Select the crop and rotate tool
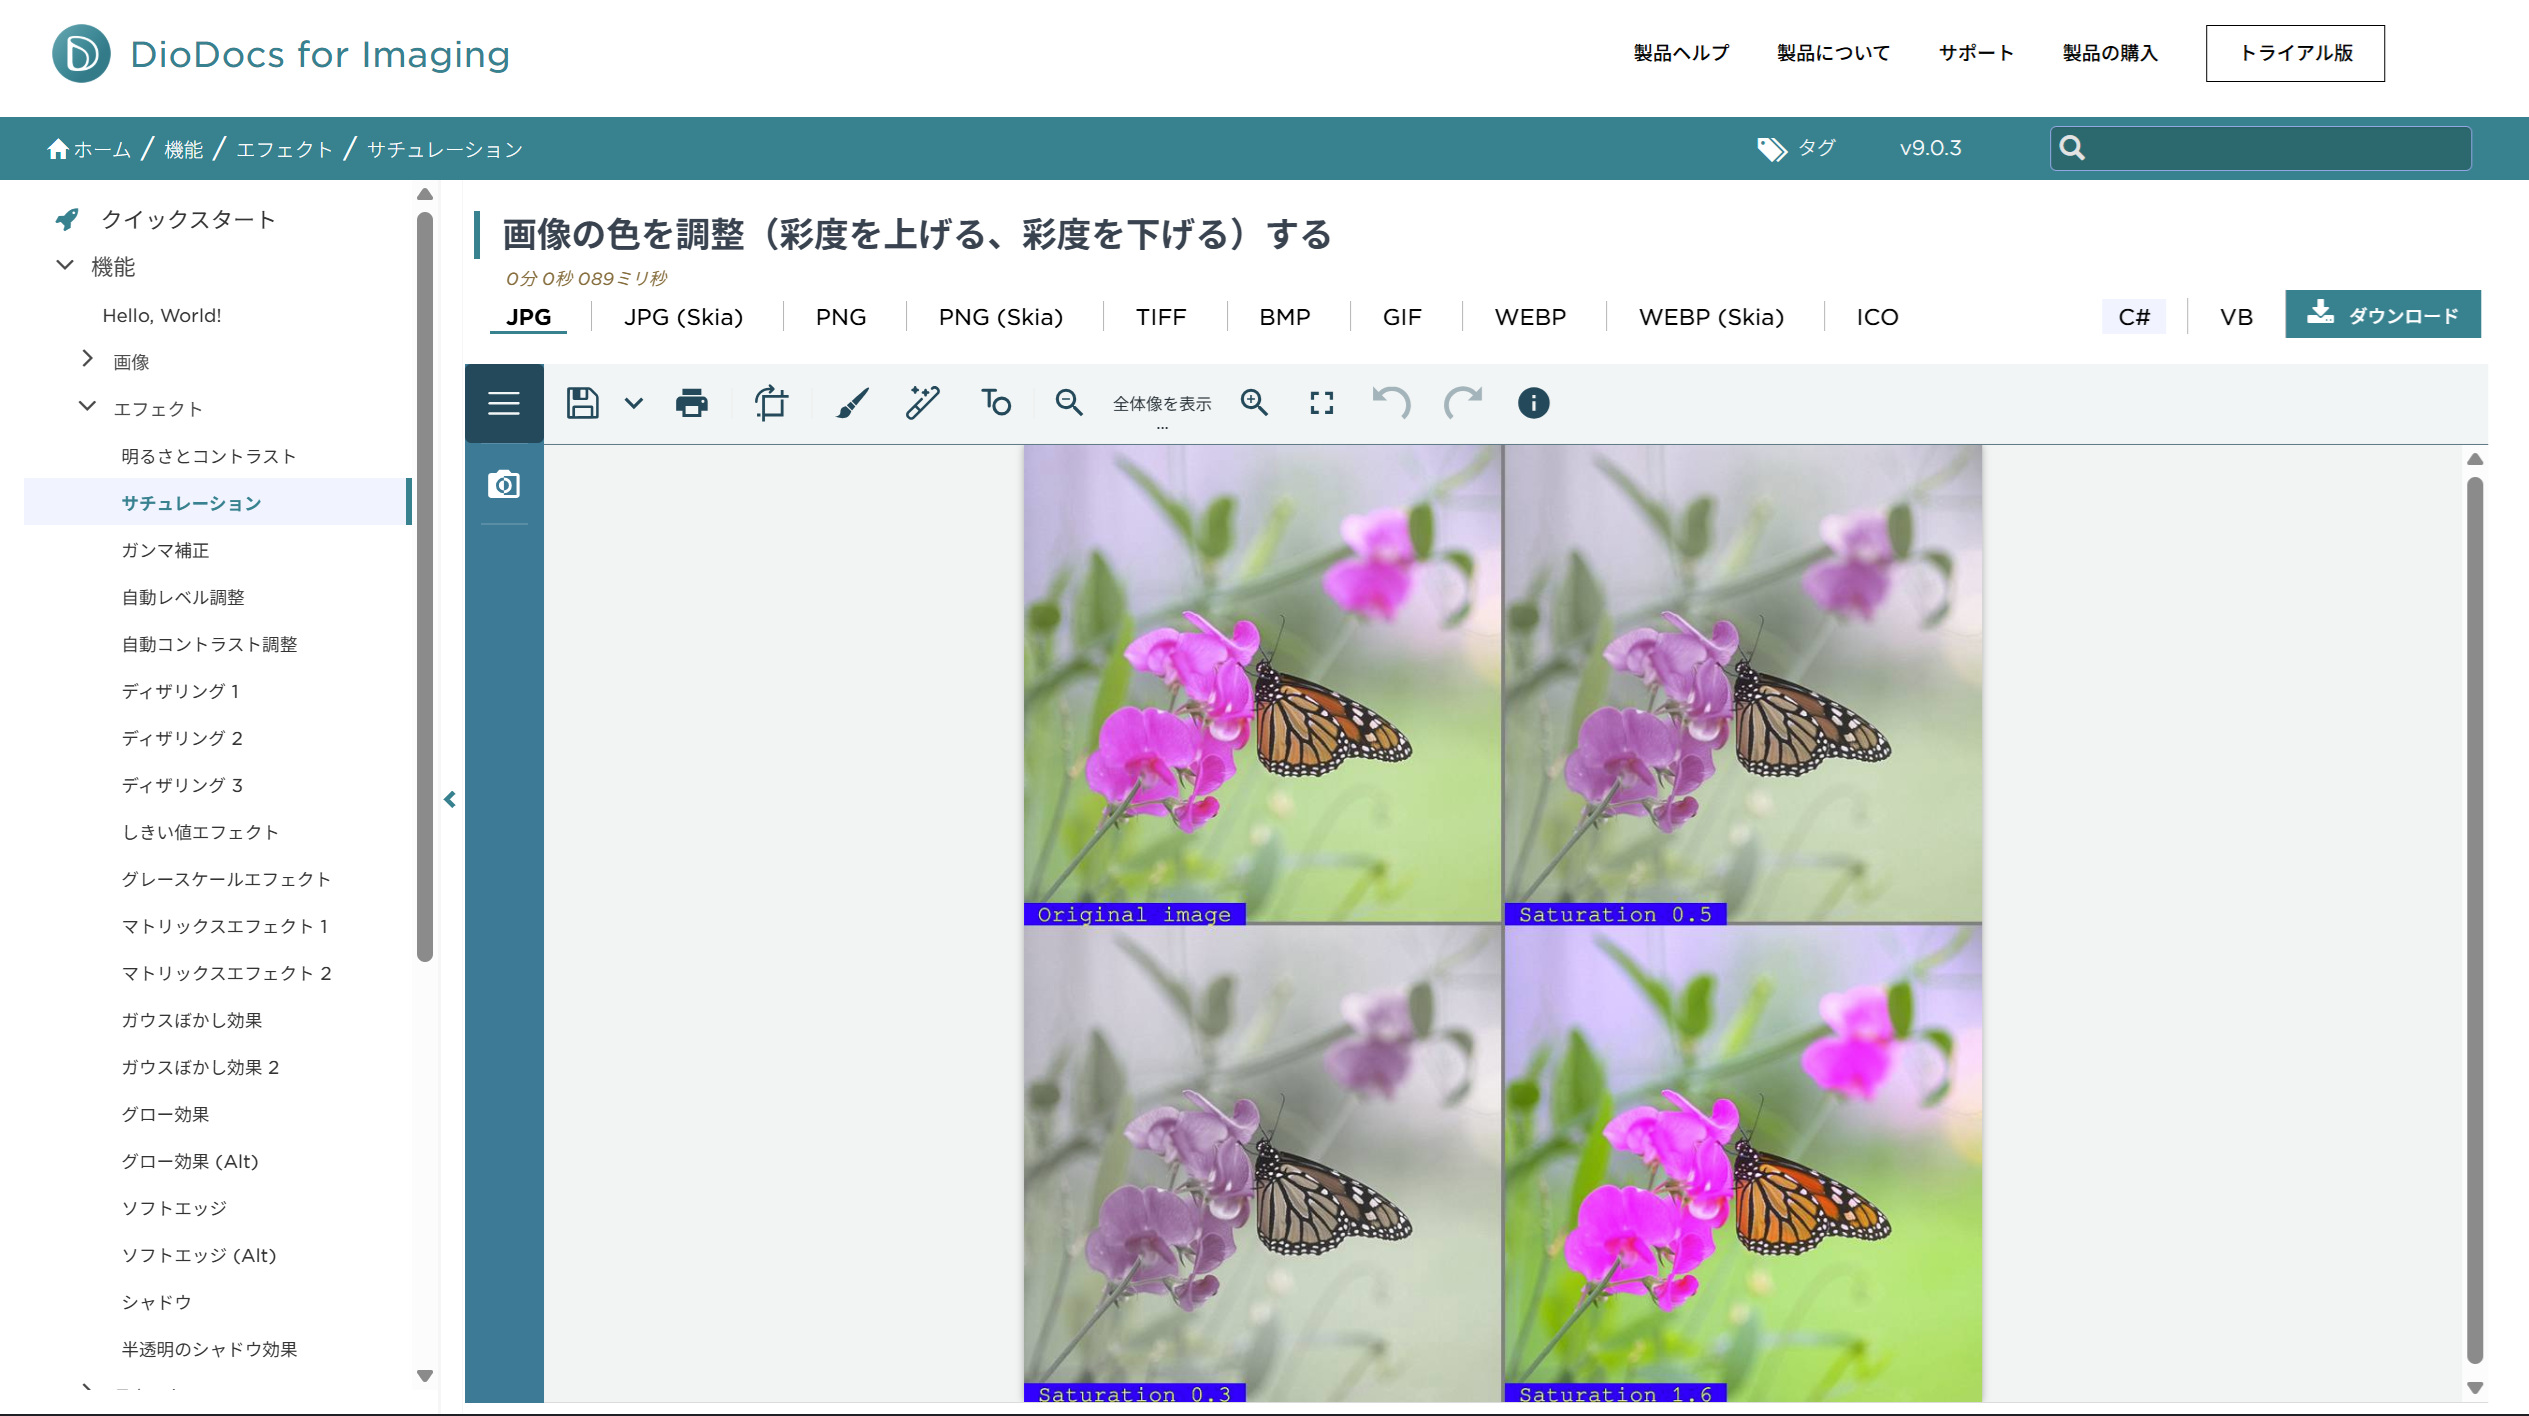Image resolution: width=2529 pixels, height=1416 pixels. (x=771, y=403)
